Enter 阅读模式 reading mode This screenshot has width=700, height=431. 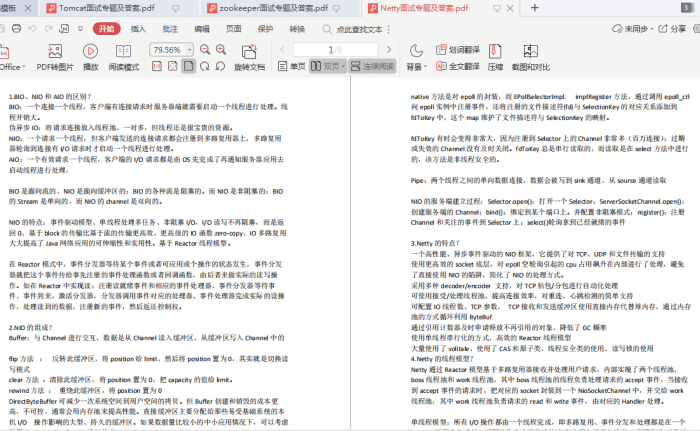coord(124,59)
